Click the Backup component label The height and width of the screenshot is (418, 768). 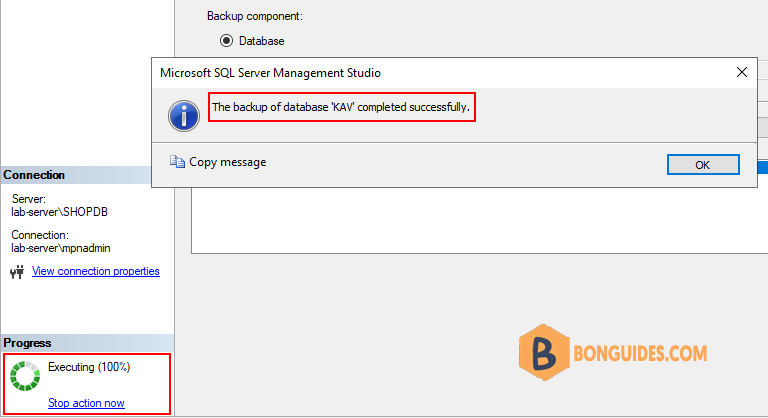[255, 16]
